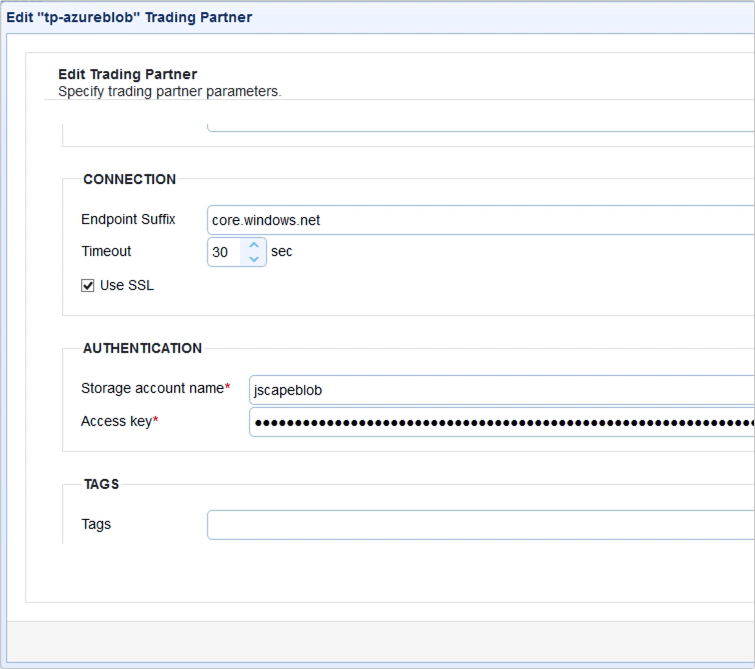Click into the masked Access key field

click(x=500, y=422)
